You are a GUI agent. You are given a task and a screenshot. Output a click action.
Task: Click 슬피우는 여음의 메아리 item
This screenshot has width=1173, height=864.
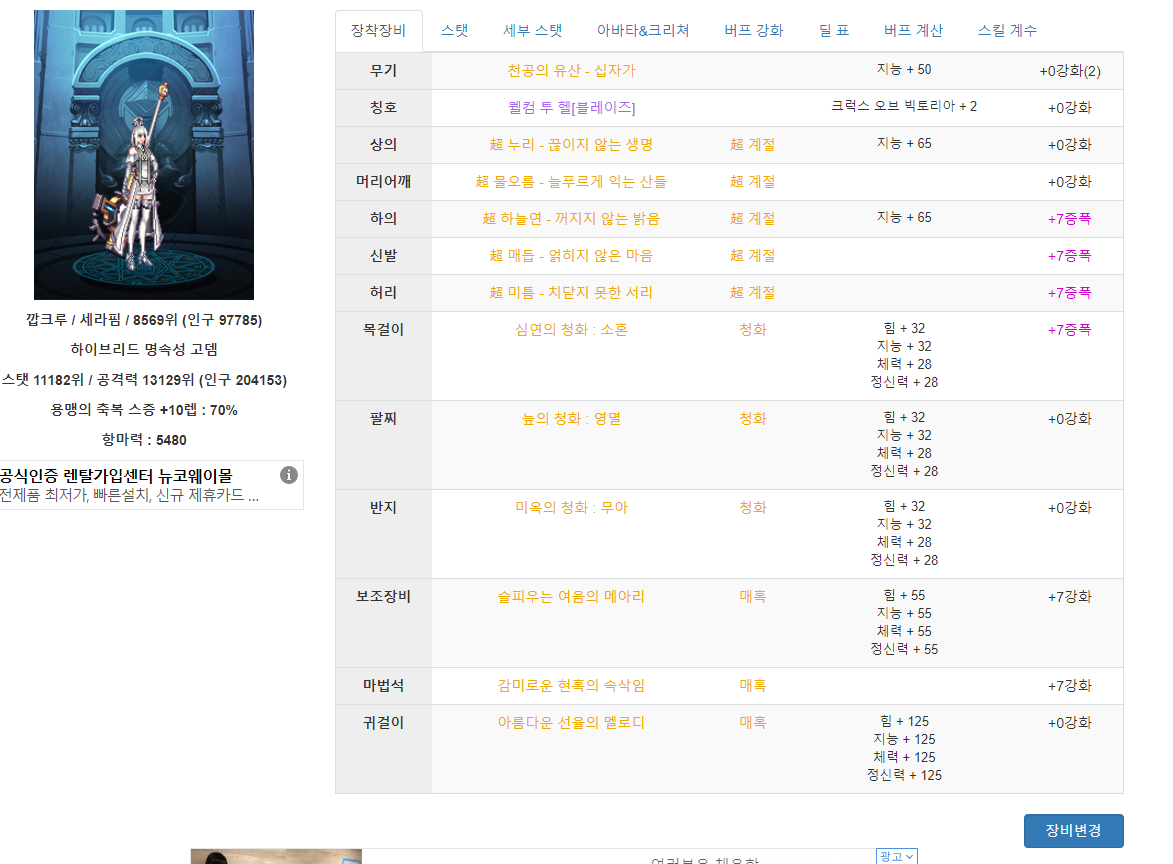tap(571, 597)
